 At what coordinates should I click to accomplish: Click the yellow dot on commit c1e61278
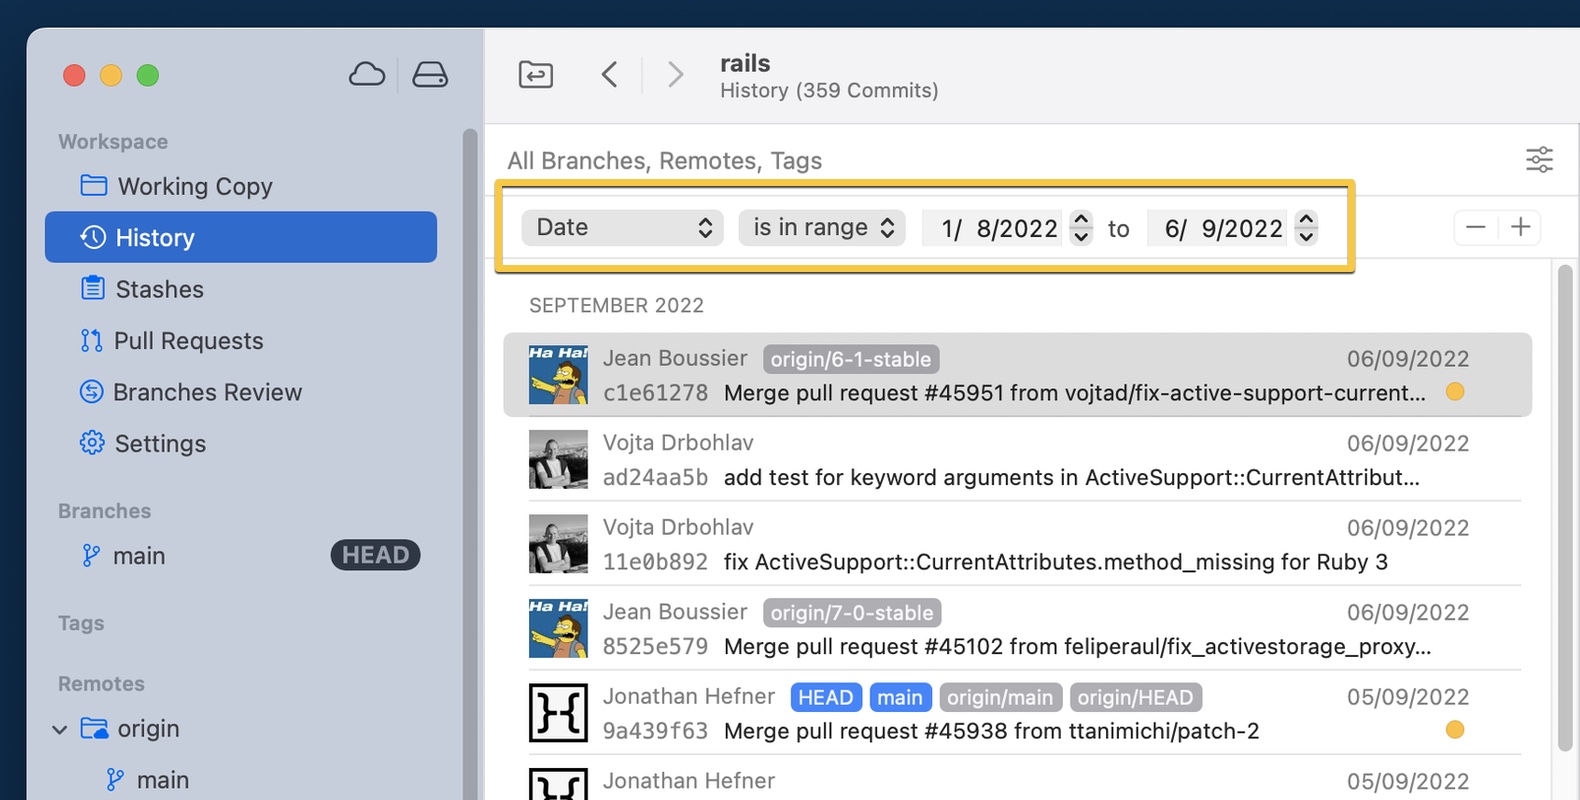click(1455, 392)
